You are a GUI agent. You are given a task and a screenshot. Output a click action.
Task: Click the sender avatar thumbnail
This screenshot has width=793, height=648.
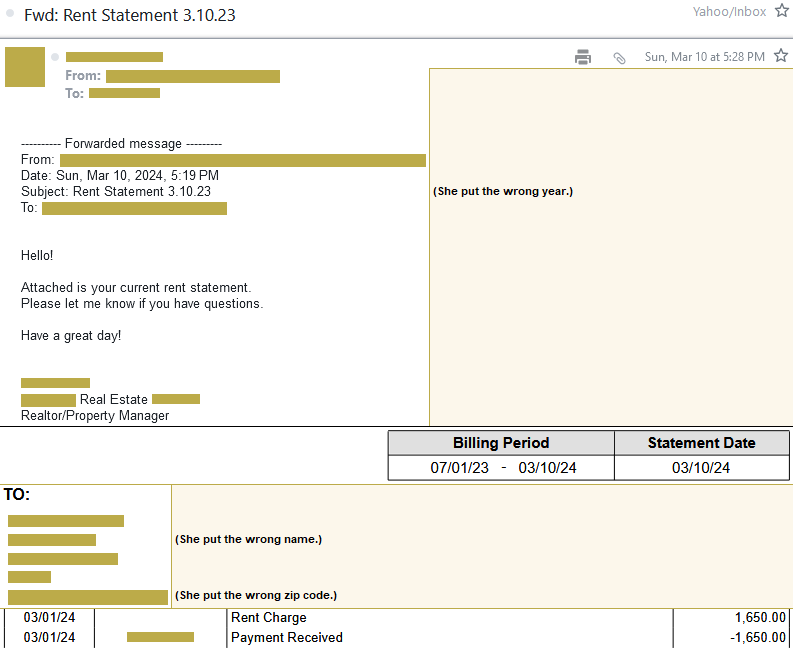[x=25, y=66]
